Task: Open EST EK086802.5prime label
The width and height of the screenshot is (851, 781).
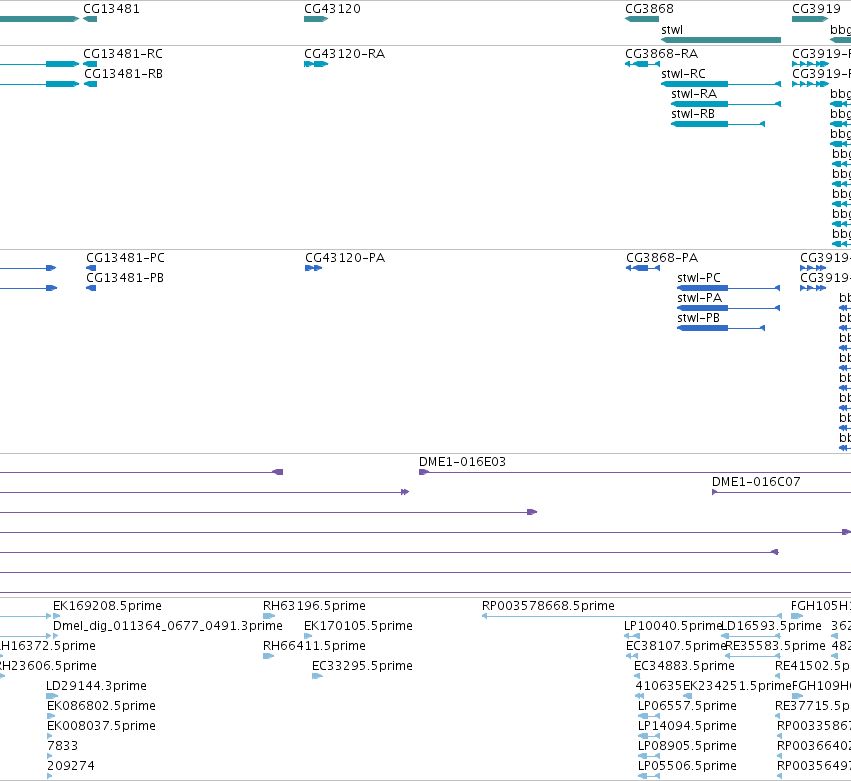Action: pos(101,706)
